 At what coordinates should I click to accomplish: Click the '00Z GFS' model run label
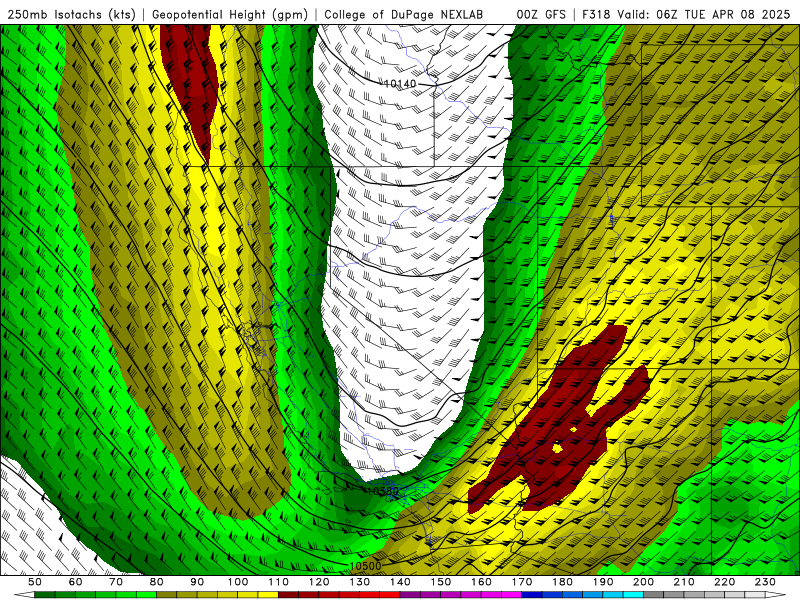point(541,14)
